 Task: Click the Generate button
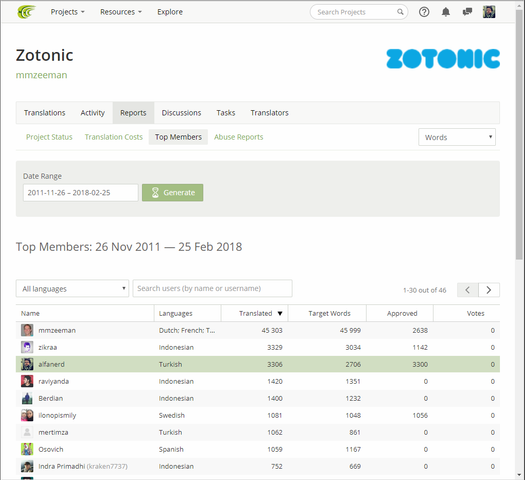pos(172,192)
